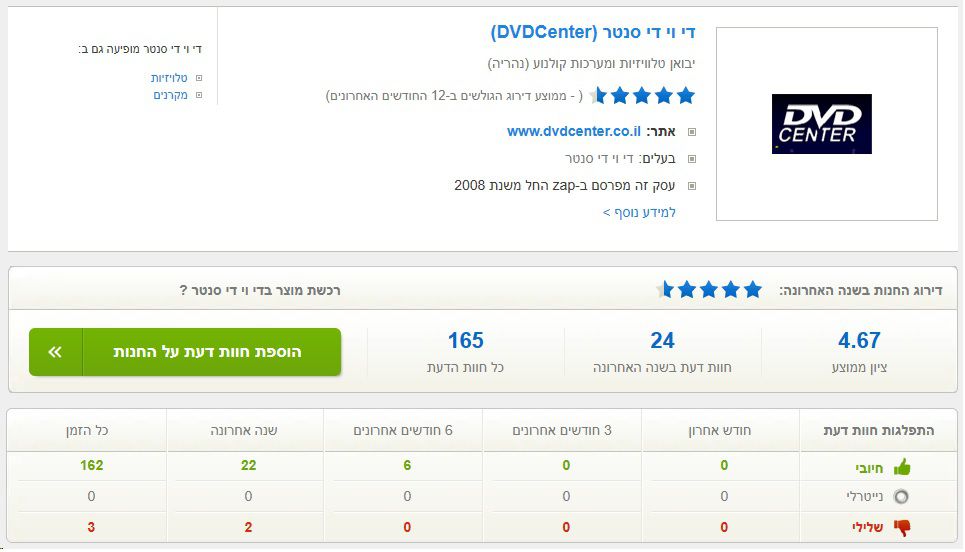Select the 24 reviews in last year count
965x552 pixels.
tap(662, 341)
